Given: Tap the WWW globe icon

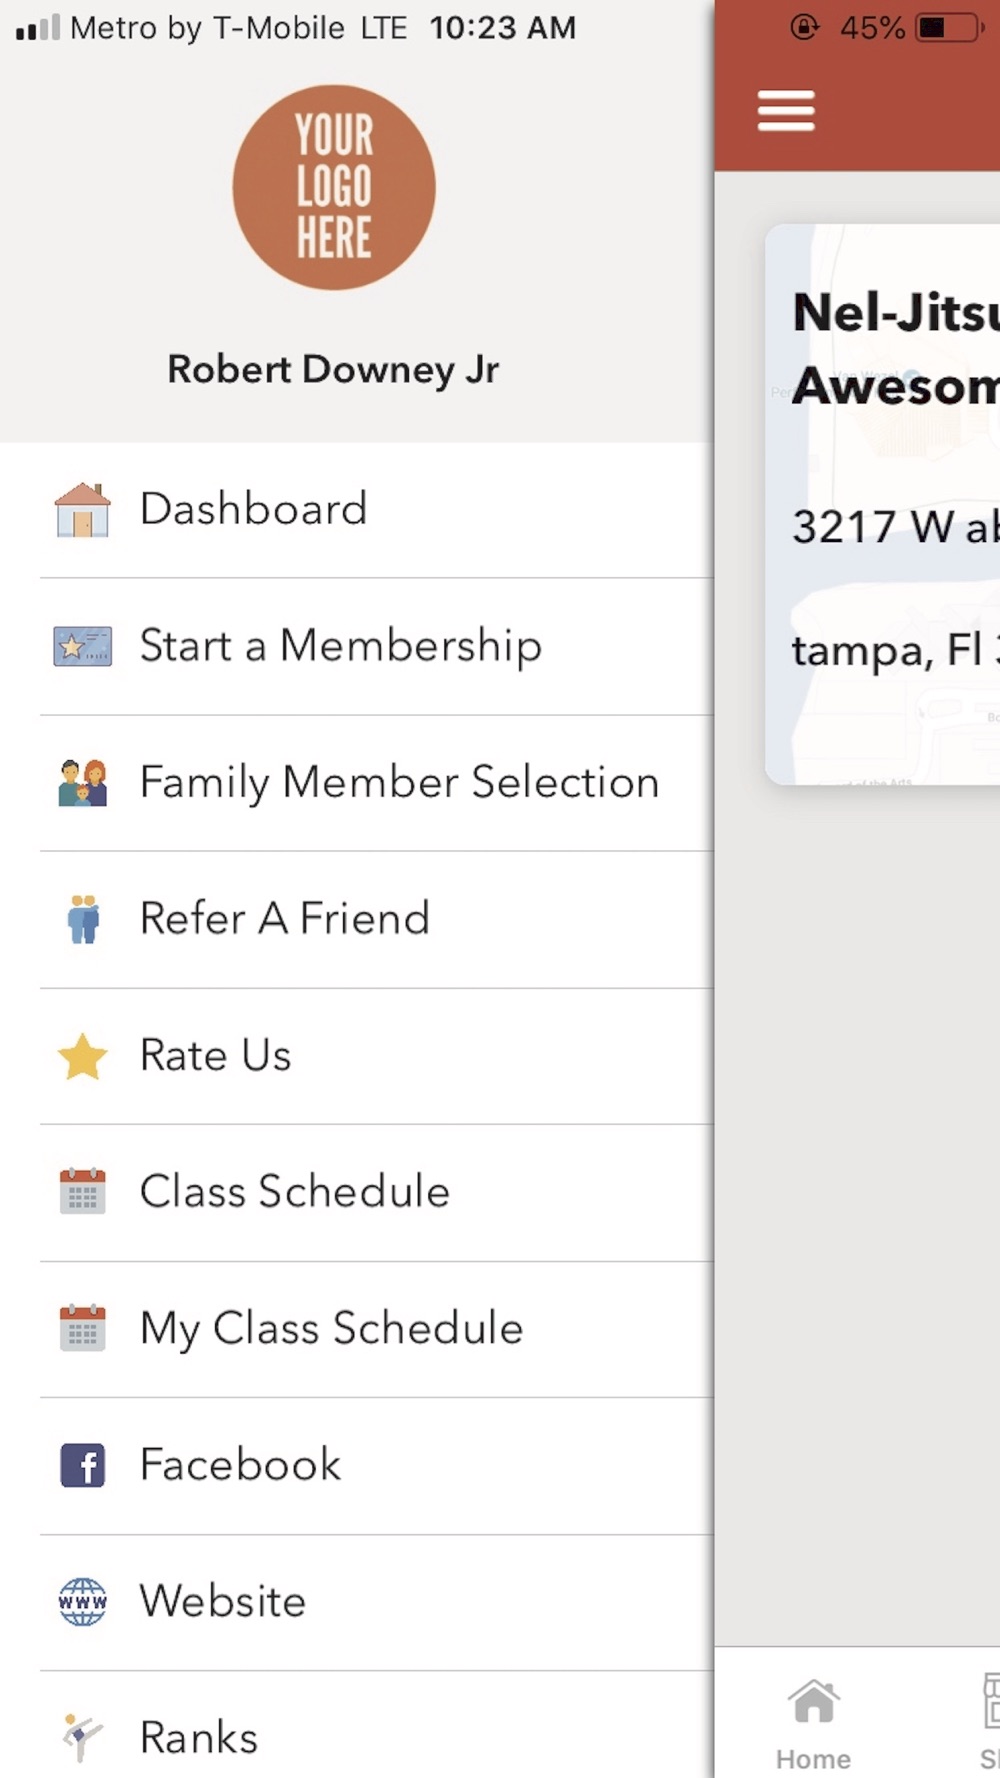Looking at the screenshot, I should [x=82, y=1602].
